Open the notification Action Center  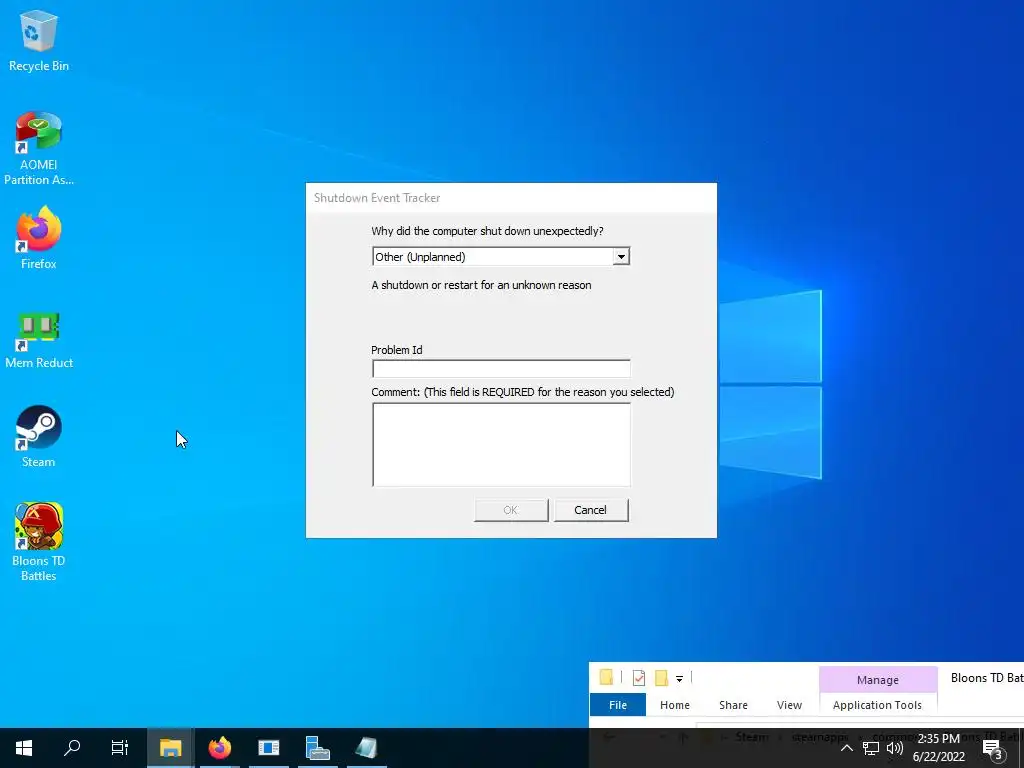993,749
